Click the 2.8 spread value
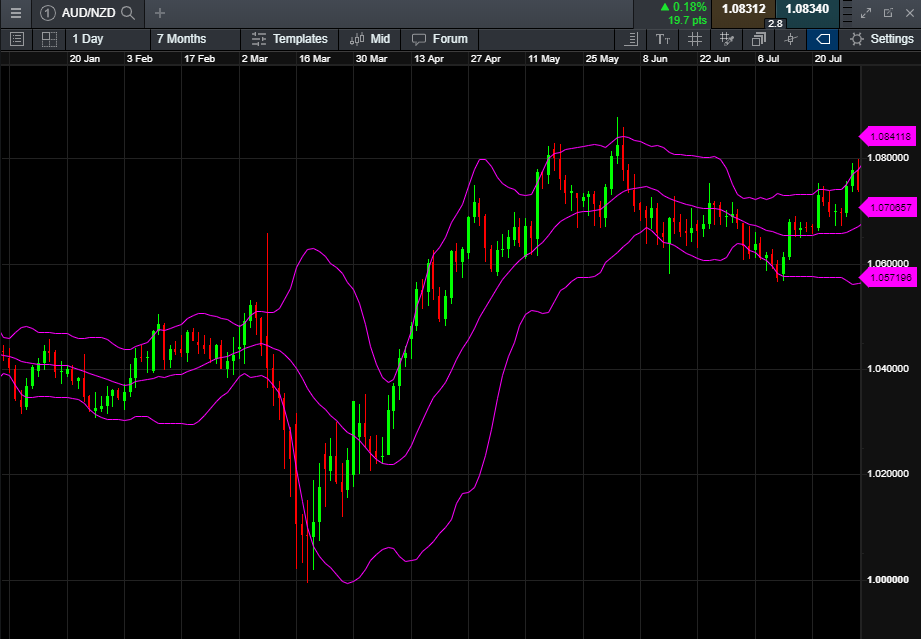 point(775,23)
